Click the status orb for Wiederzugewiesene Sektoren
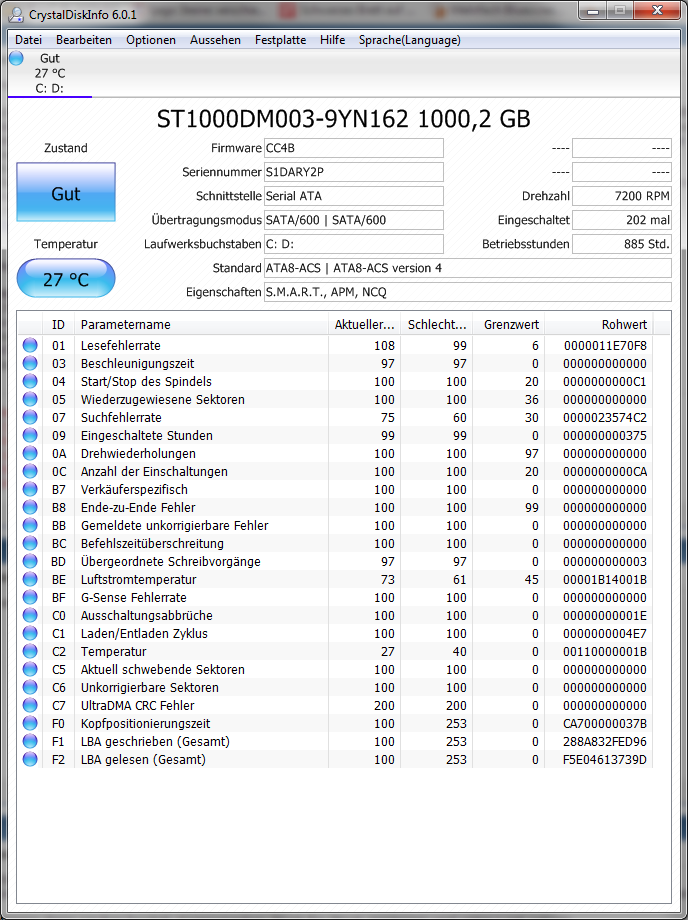 [x=30, y=399]
